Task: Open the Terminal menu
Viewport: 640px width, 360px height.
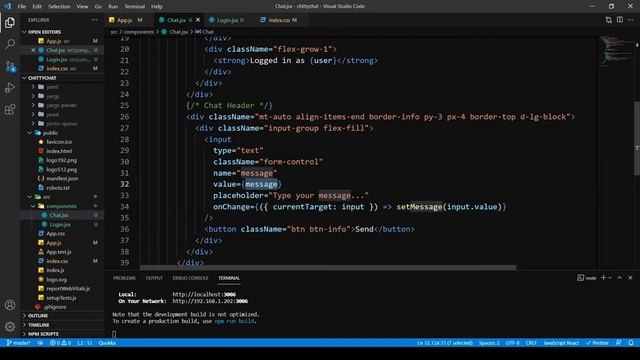Action: tap(135, 7)
